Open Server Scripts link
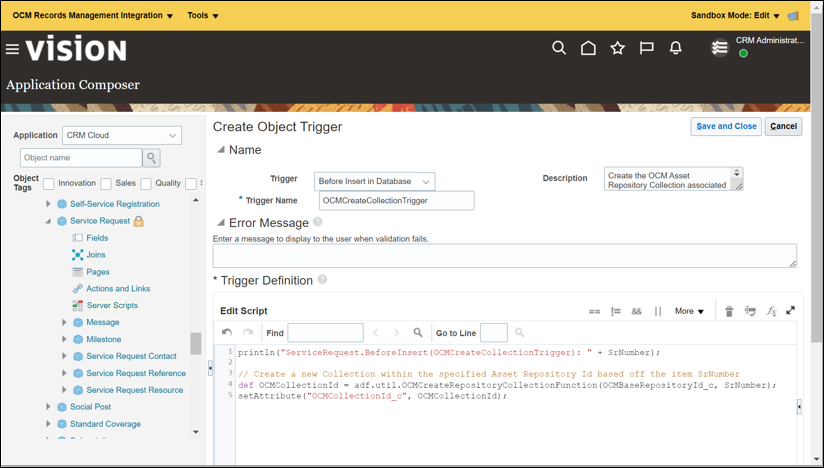This screenshot has width=824, height=468. [112, 306]
